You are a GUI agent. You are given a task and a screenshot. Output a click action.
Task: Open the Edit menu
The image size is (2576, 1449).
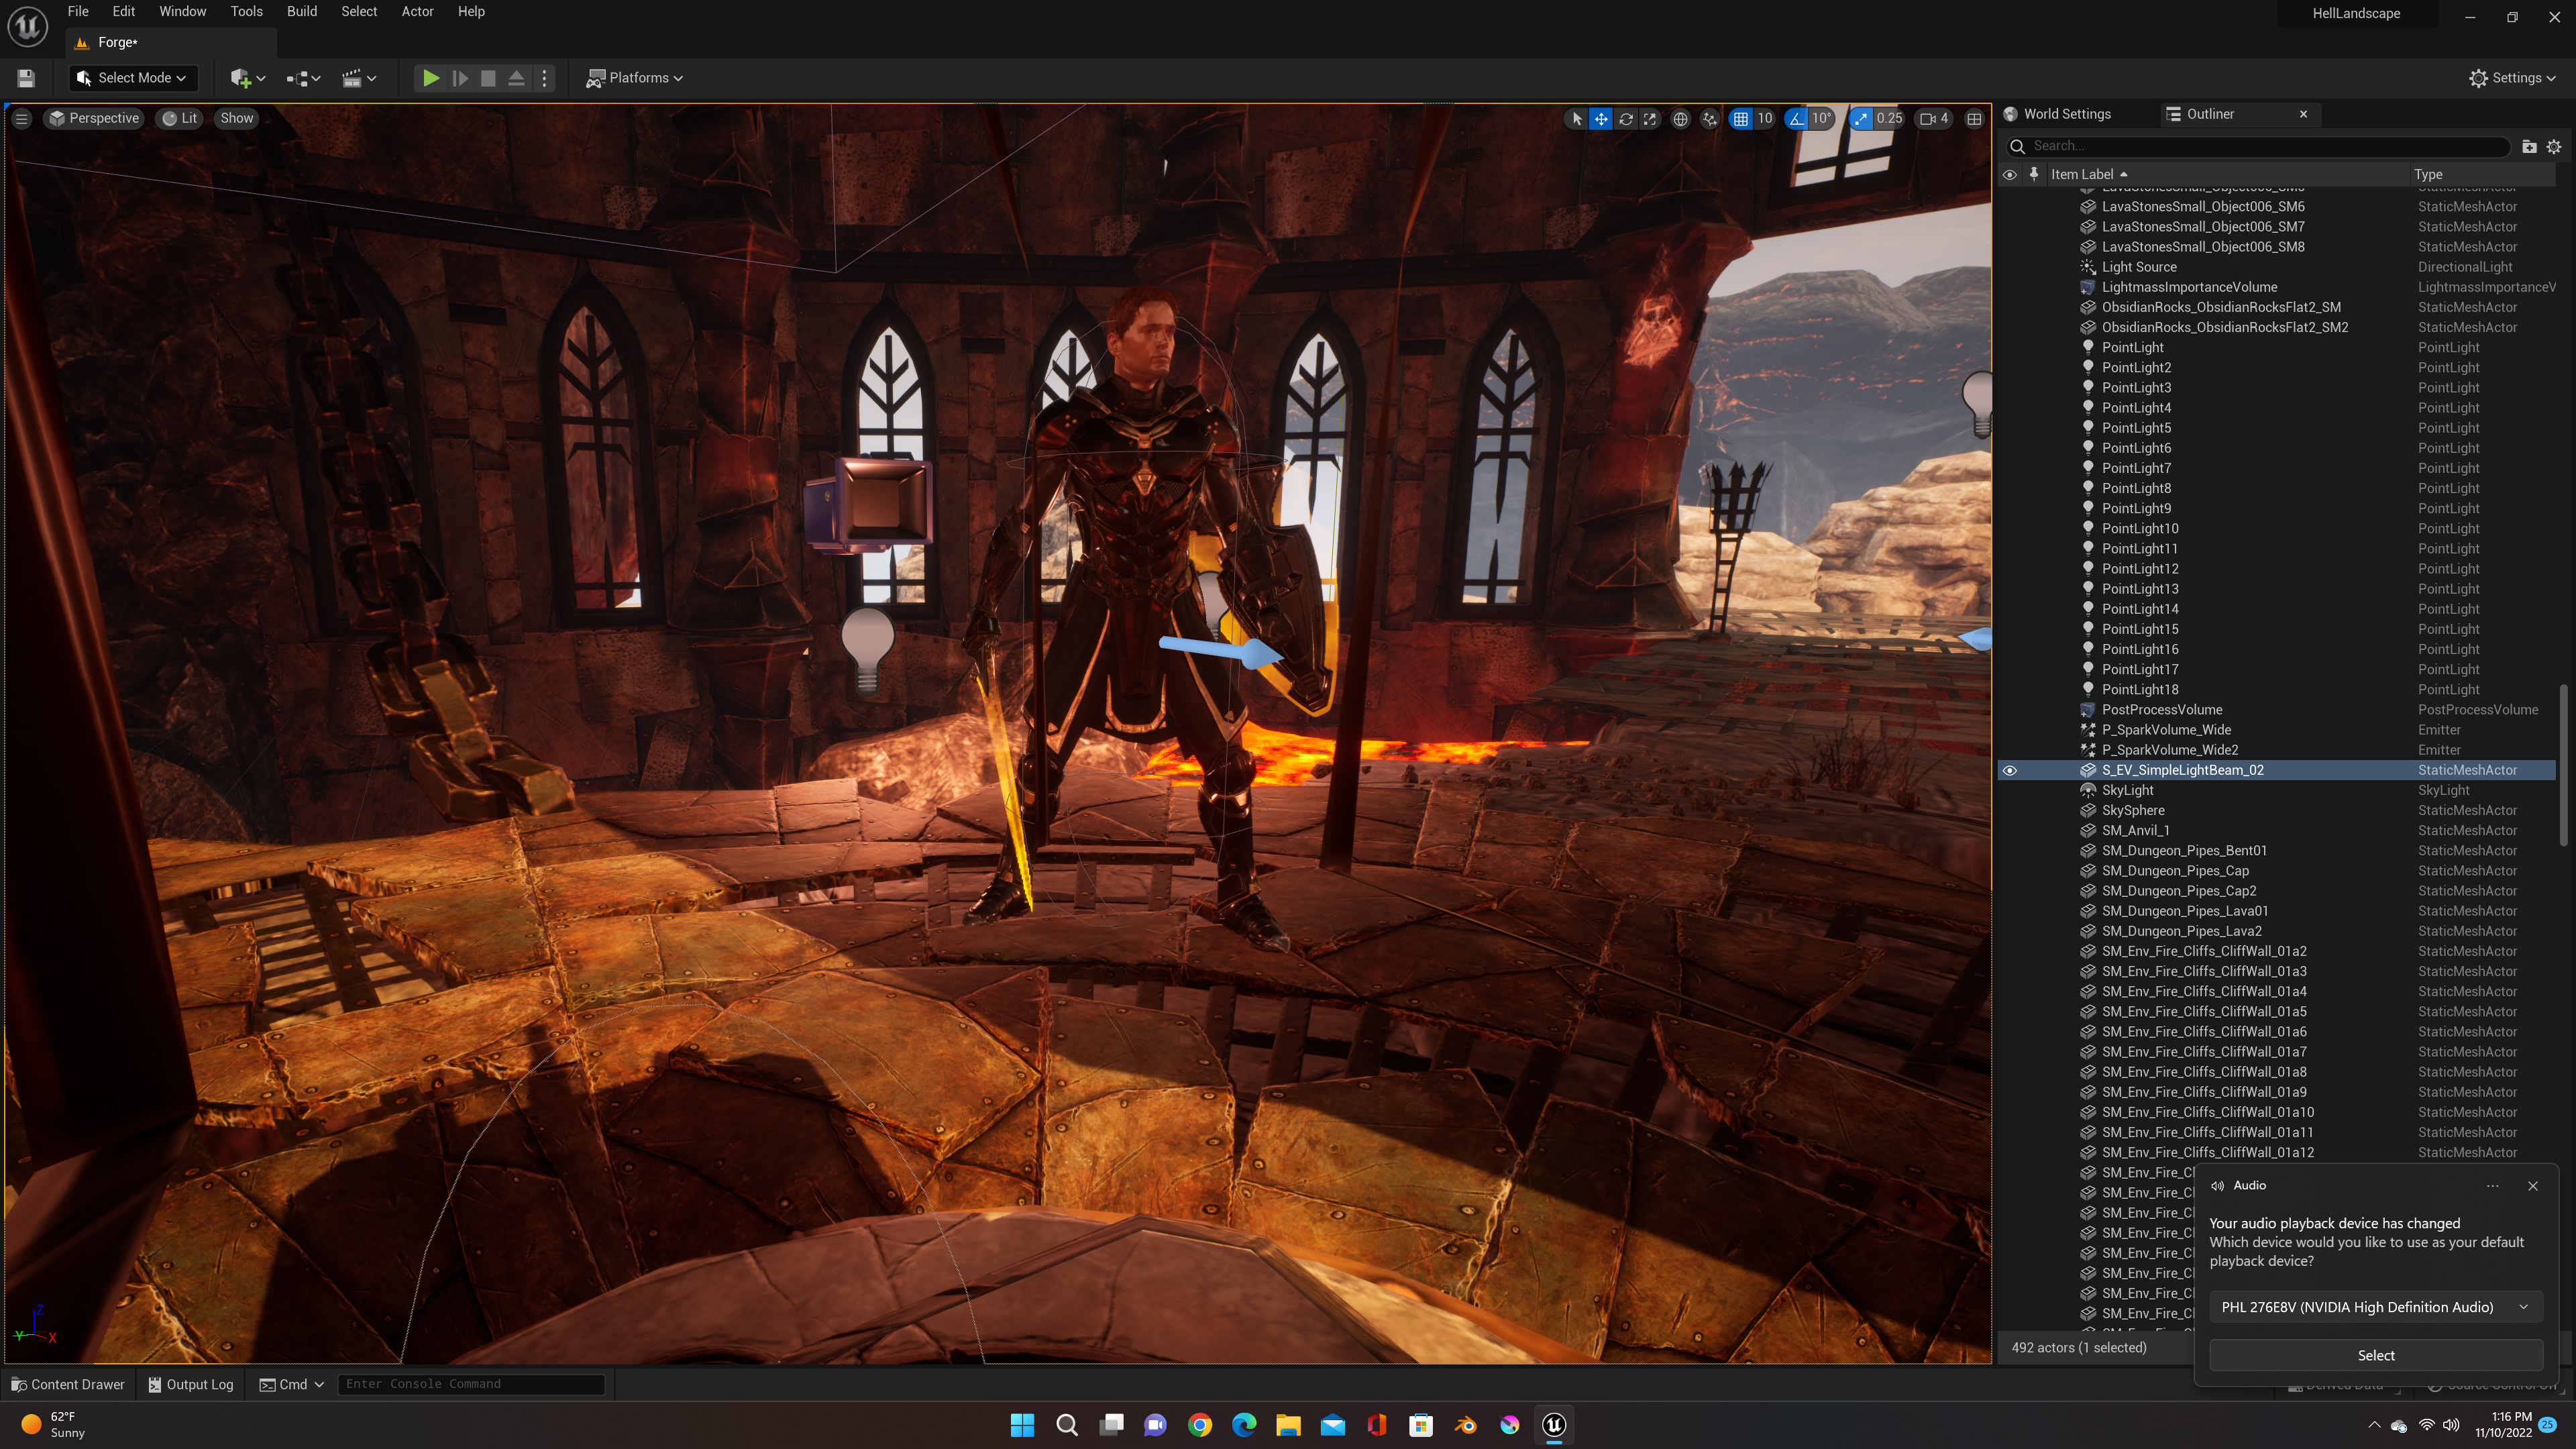click(124, 12)
